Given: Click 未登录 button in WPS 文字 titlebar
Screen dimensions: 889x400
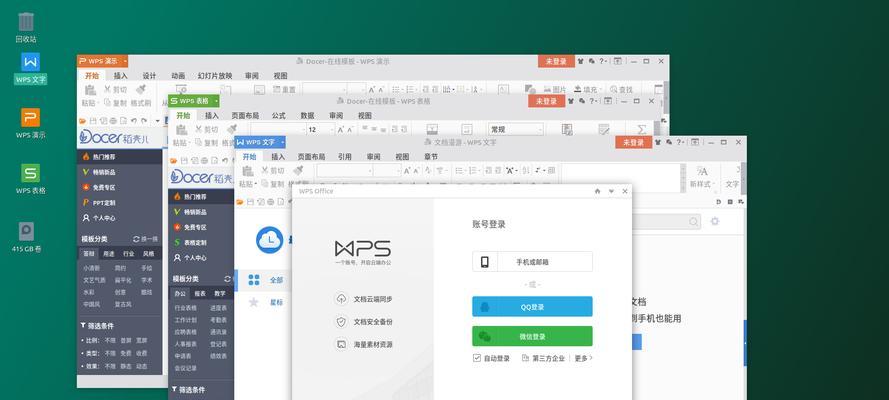Looking at the screenshot, I should tap(633, 142).
